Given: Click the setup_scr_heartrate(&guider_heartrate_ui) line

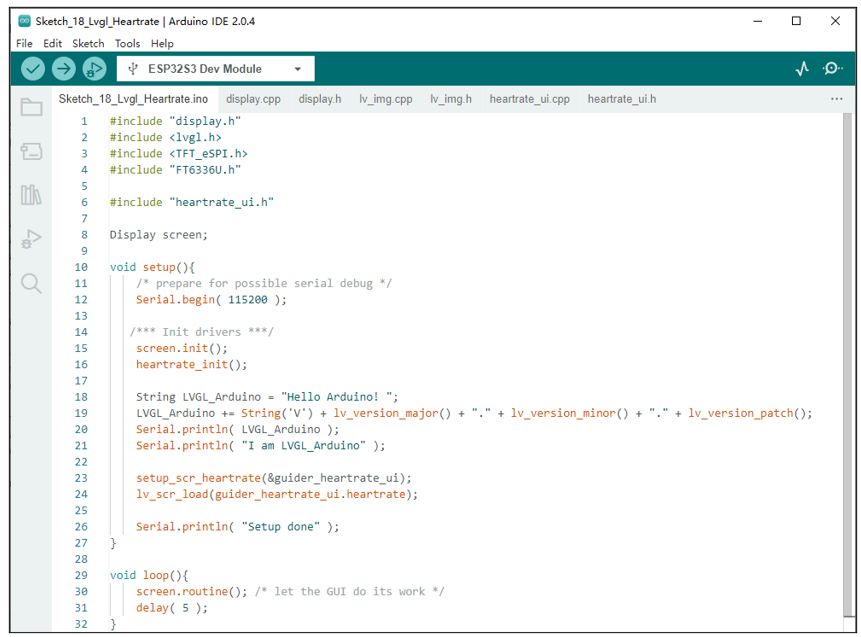Looking at the screenshot, I should [x=273, y=478].
